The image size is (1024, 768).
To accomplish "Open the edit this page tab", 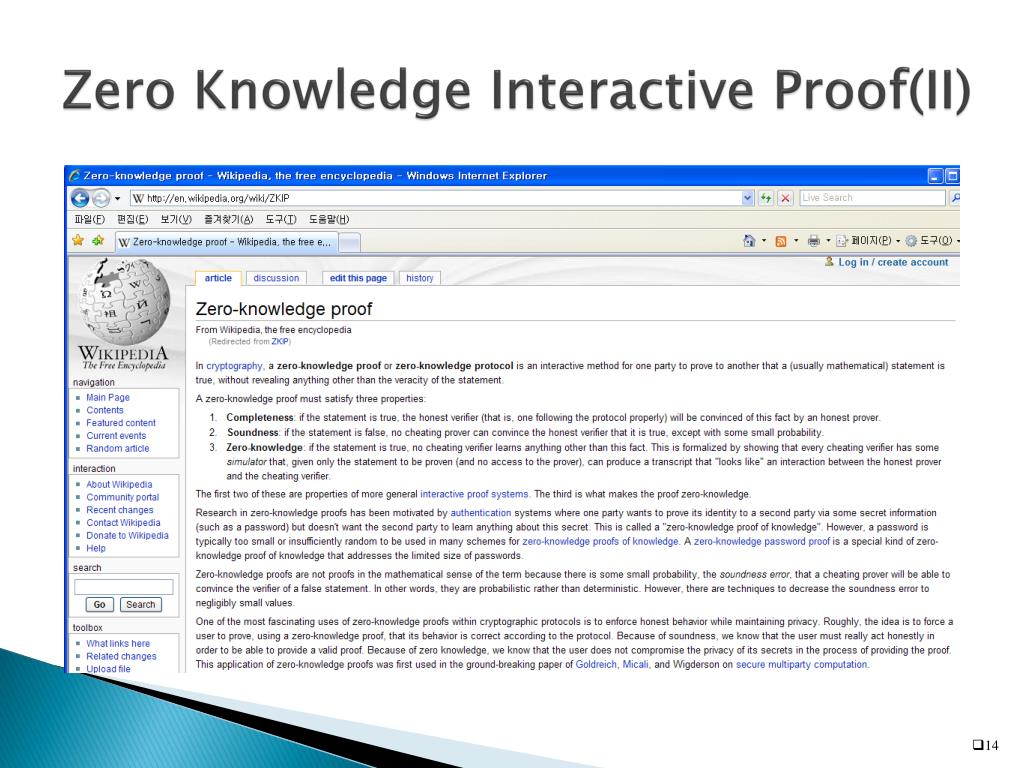I will [358, 278].
